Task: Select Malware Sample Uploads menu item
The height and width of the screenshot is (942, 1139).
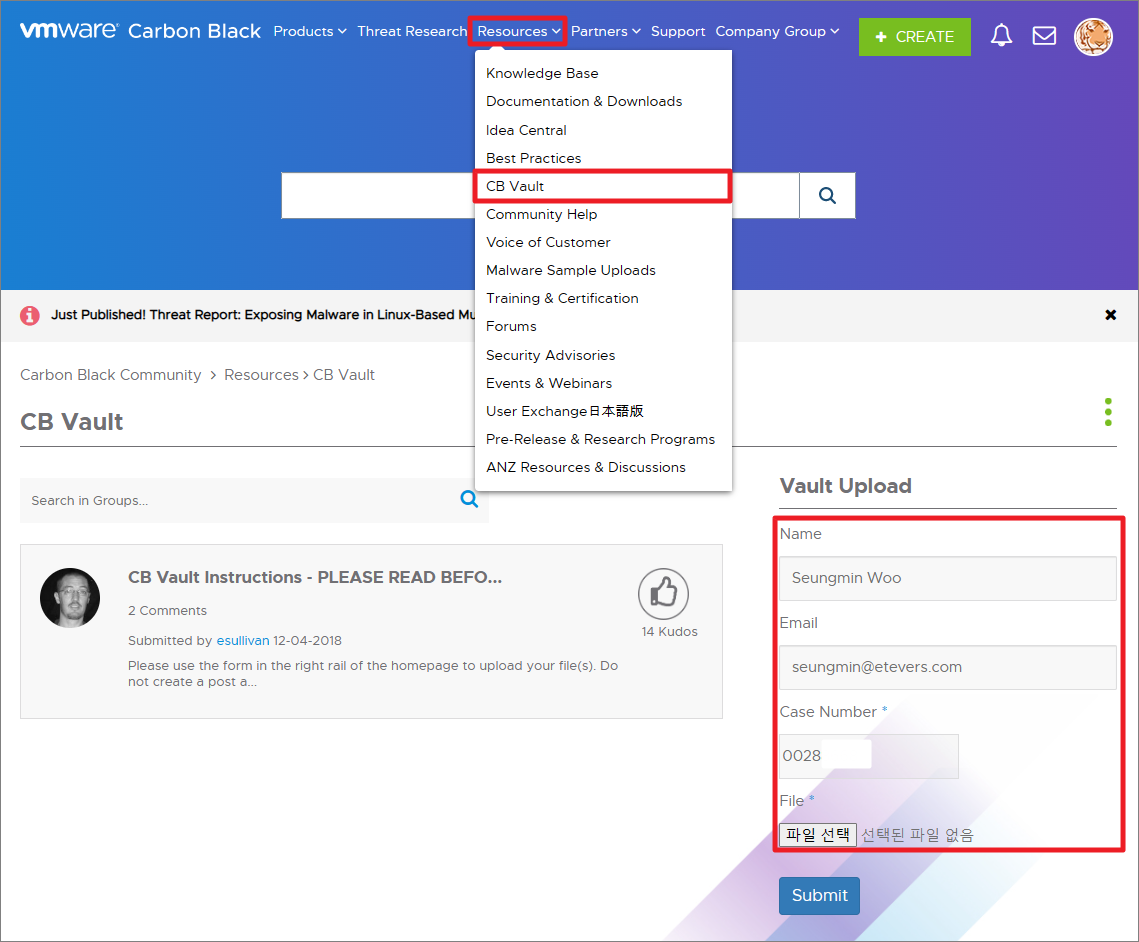Action: [570, 270]
